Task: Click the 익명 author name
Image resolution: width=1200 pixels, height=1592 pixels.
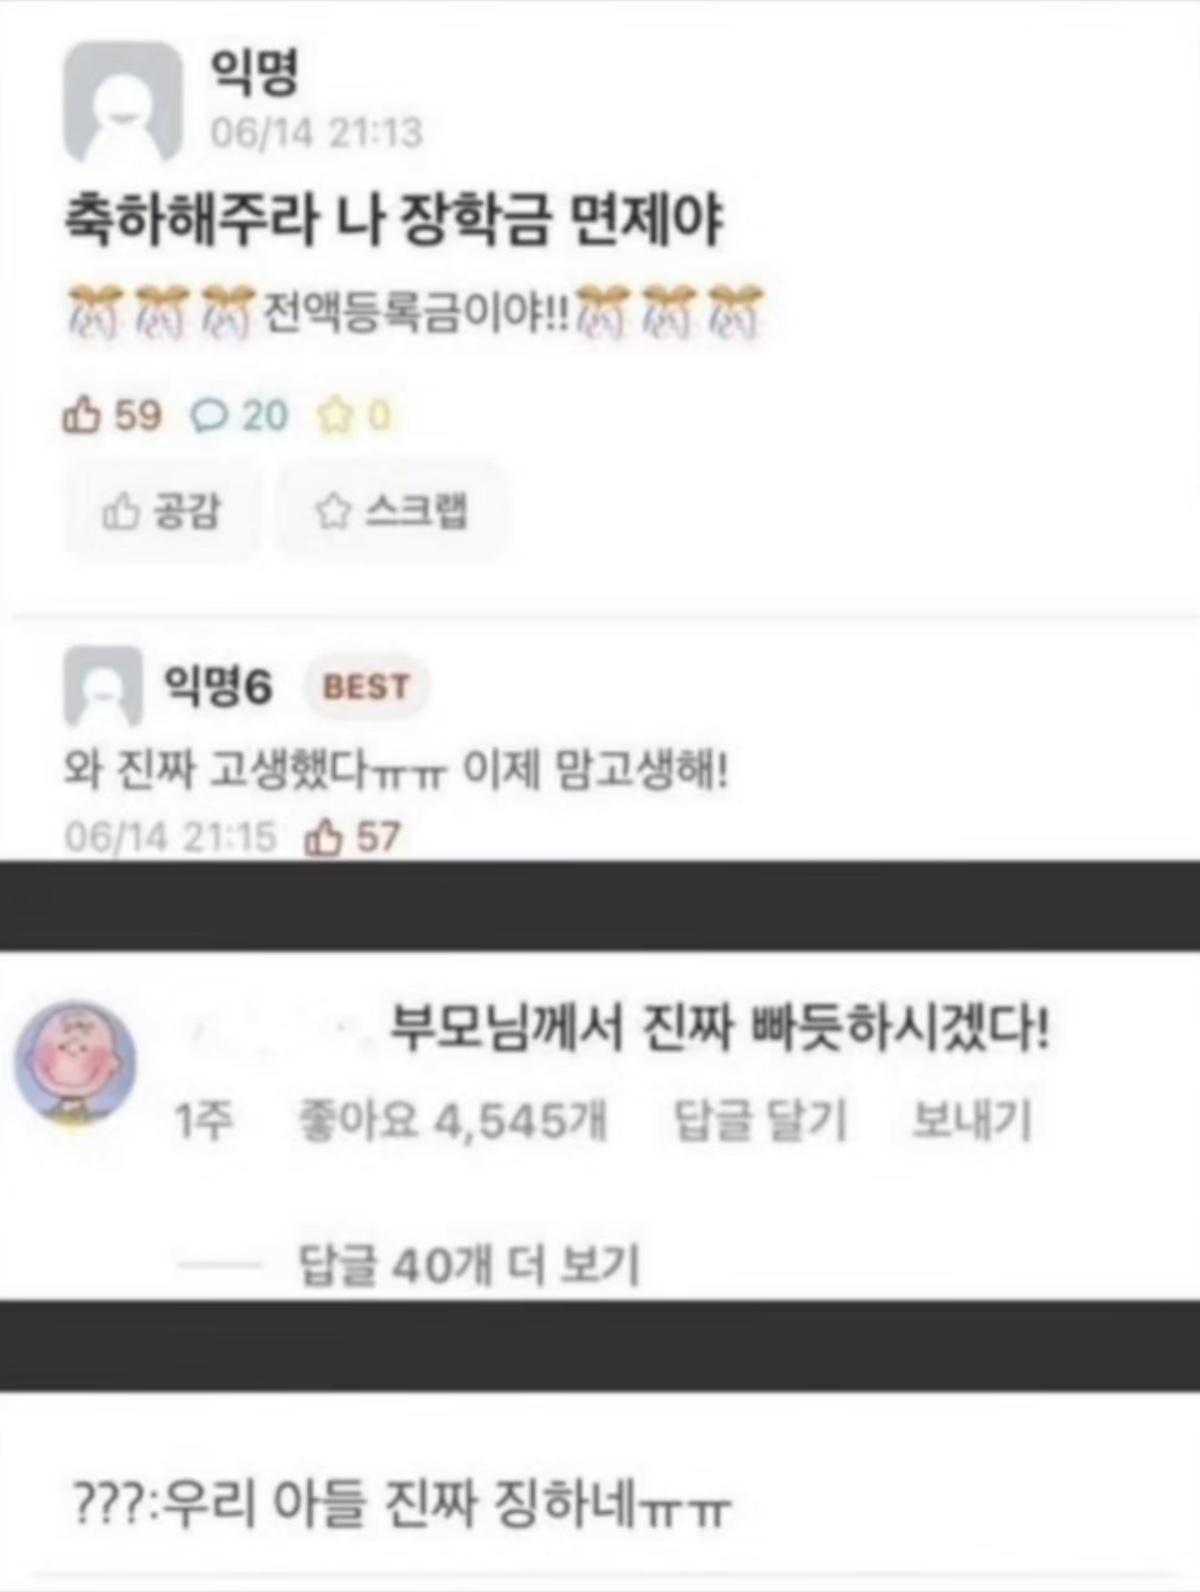Action: (x=255, y=72)
